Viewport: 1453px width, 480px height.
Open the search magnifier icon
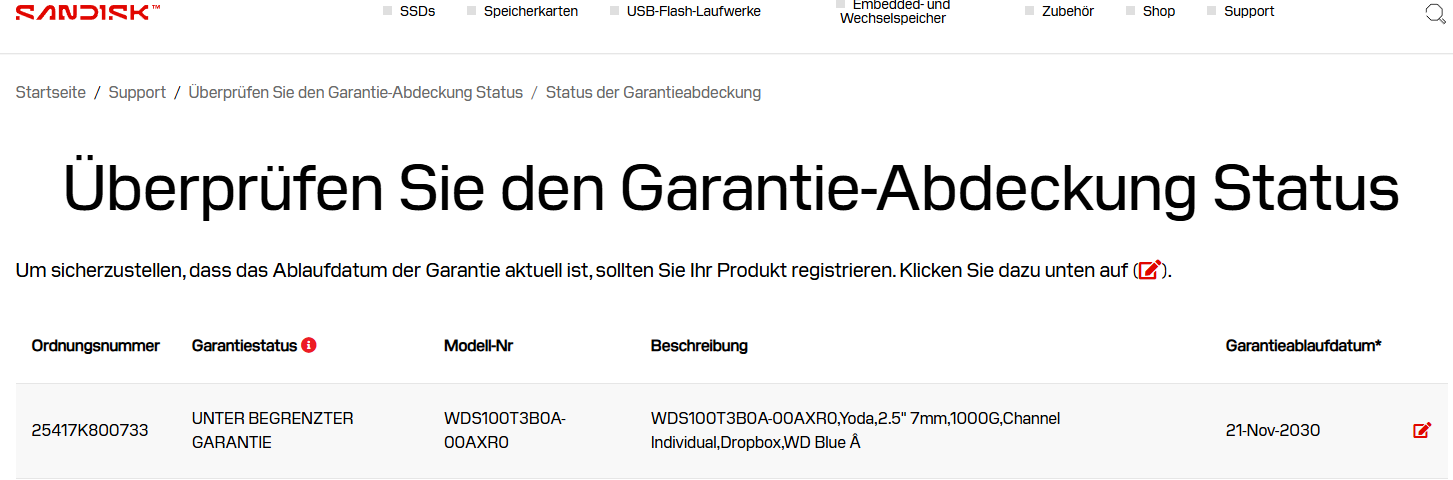coord(1435,13)
